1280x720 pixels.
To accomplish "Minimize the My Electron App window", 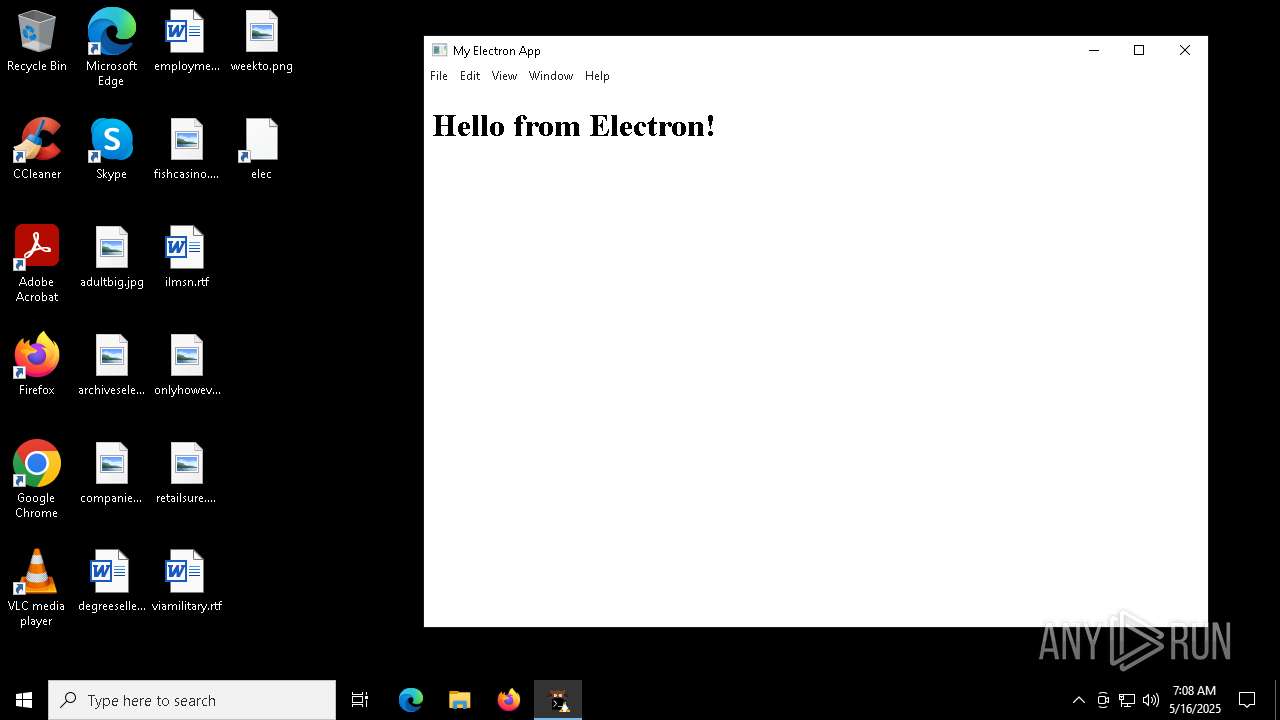I will [1094, 50].
